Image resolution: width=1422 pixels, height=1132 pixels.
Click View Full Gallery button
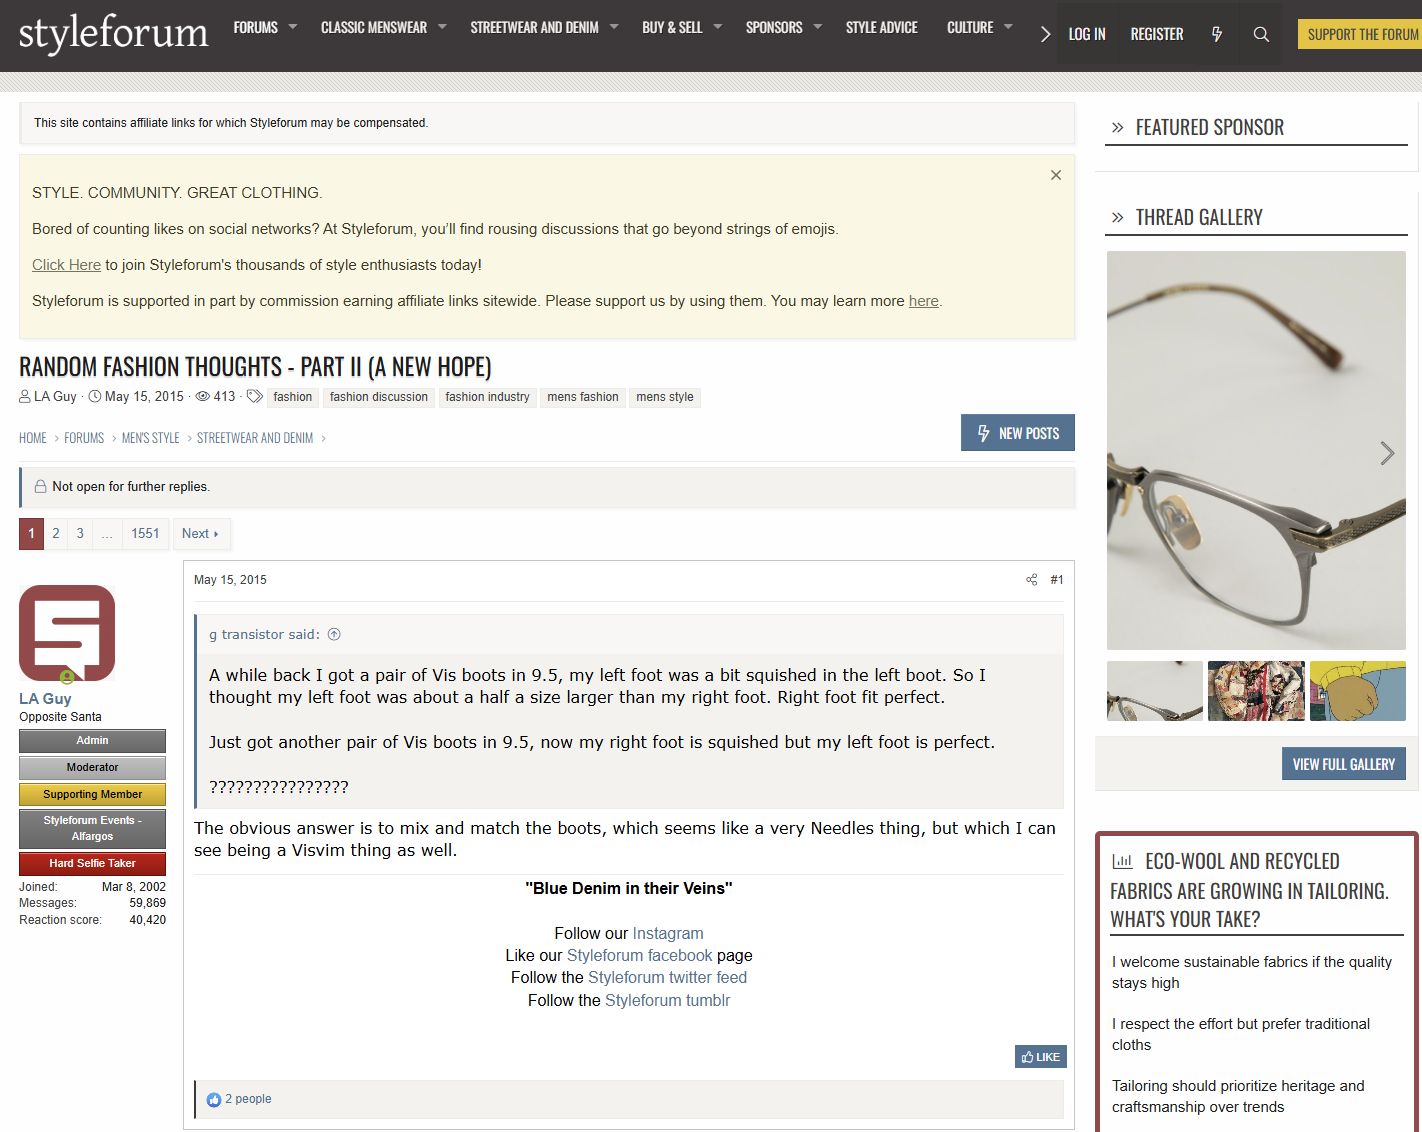(x=1344, y=764)
